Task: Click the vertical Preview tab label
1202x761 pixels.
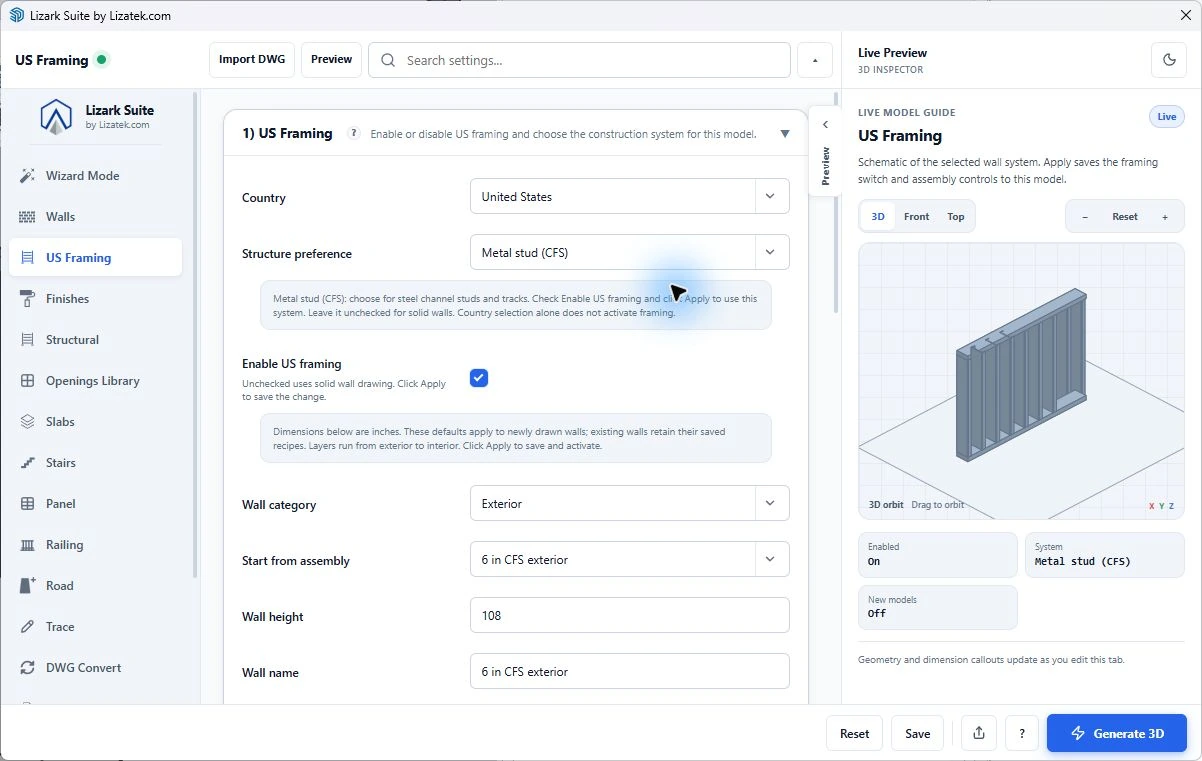Action: coord(825,166)
